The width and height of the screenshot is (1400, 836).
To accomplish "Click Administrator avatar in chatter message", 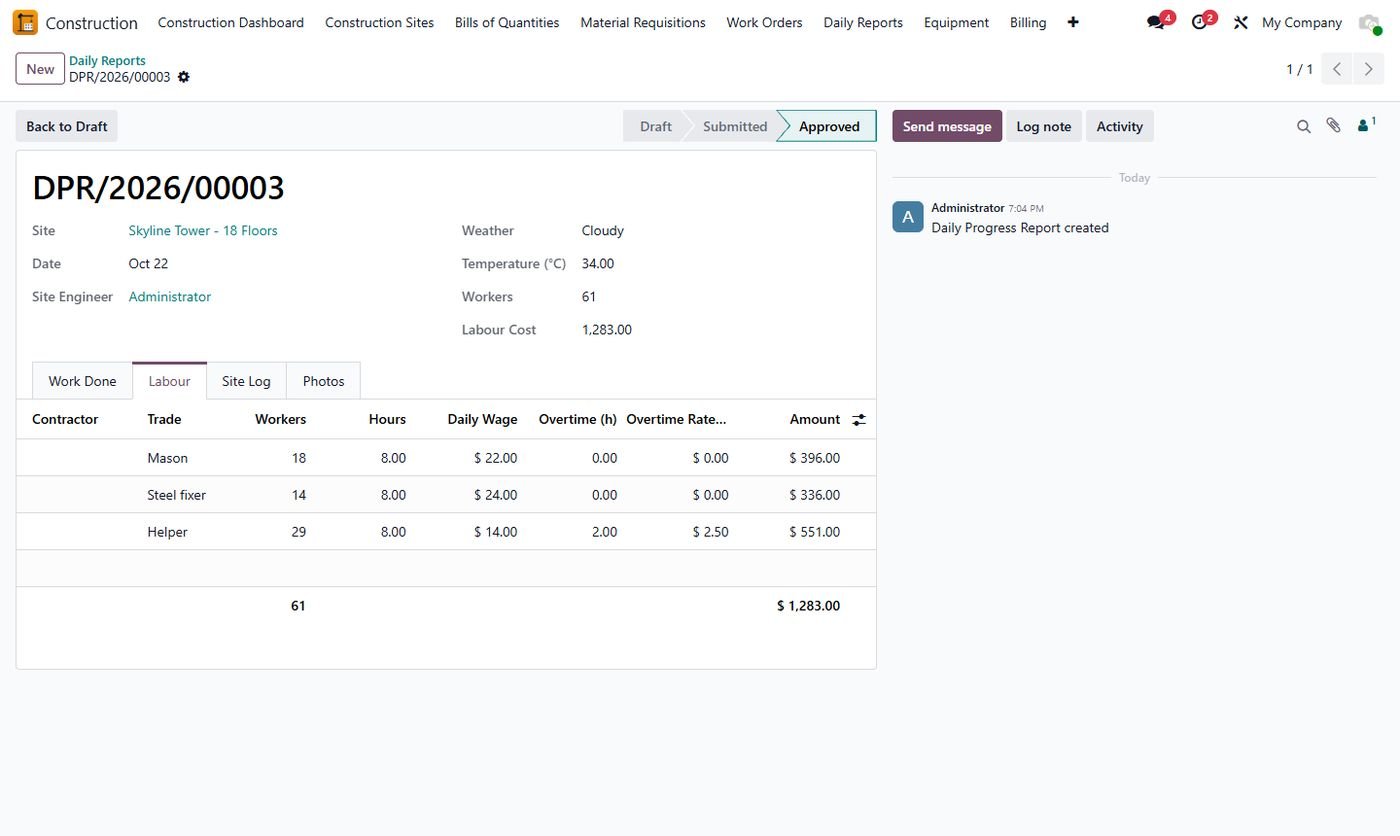I will coord(907,217).
